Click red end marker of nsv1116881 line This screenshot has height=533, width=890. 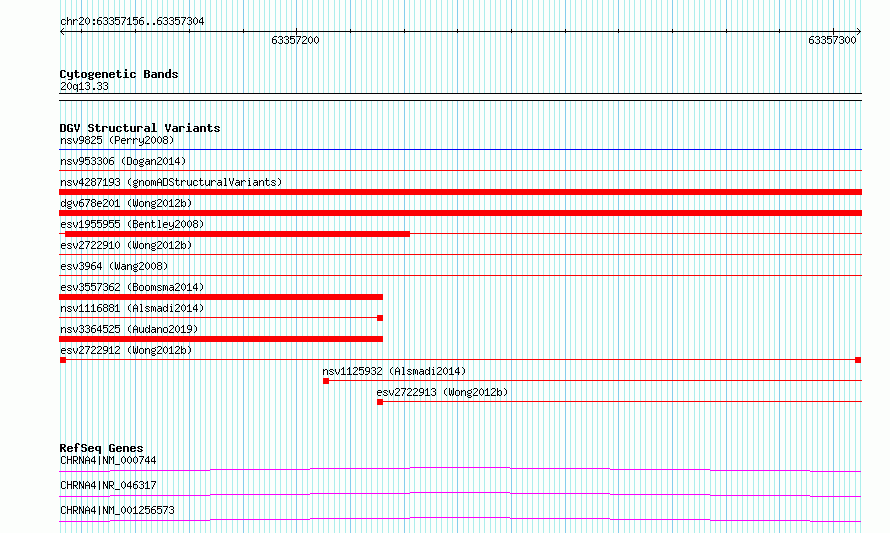380,318
